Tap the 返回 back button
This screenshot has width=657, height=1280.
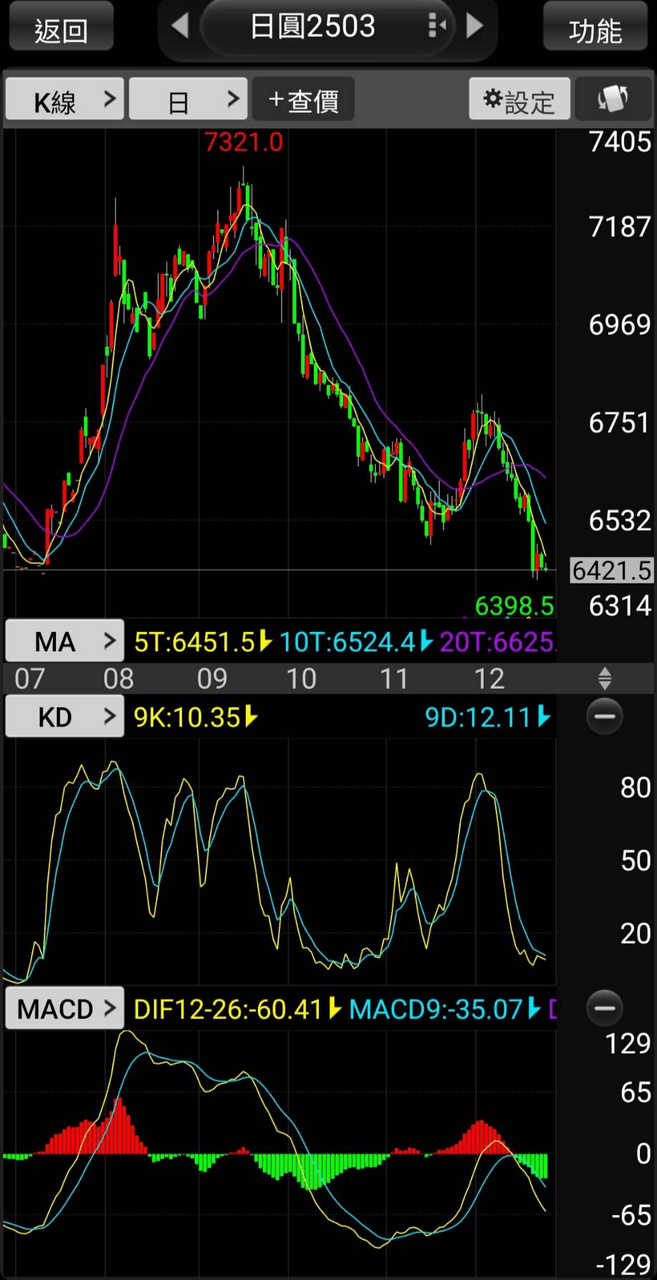tap(60, 27)
